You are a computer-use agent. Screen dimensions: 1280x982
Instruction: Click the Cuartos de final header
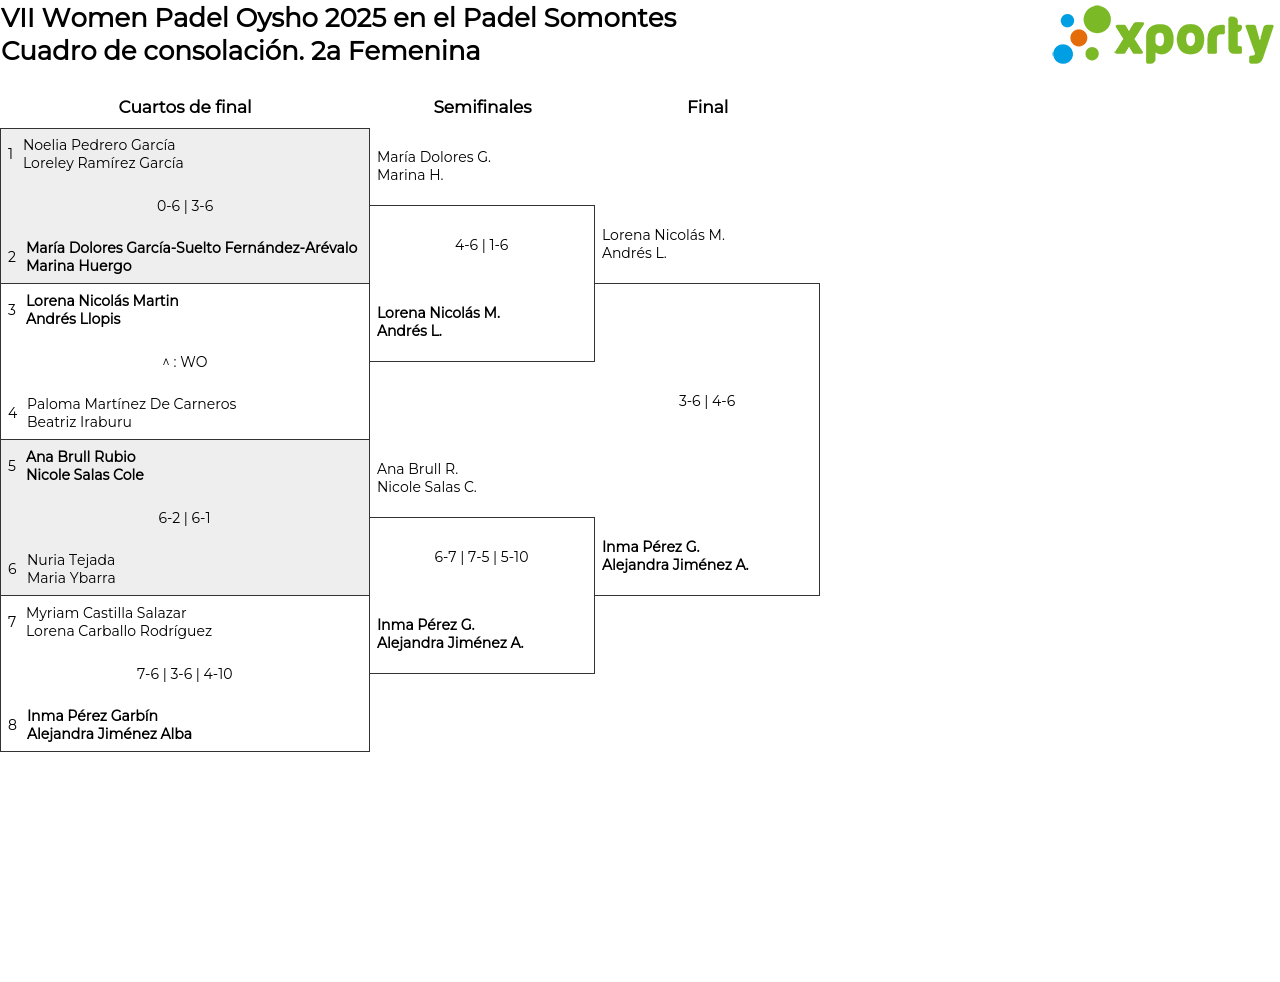(185, 107)
